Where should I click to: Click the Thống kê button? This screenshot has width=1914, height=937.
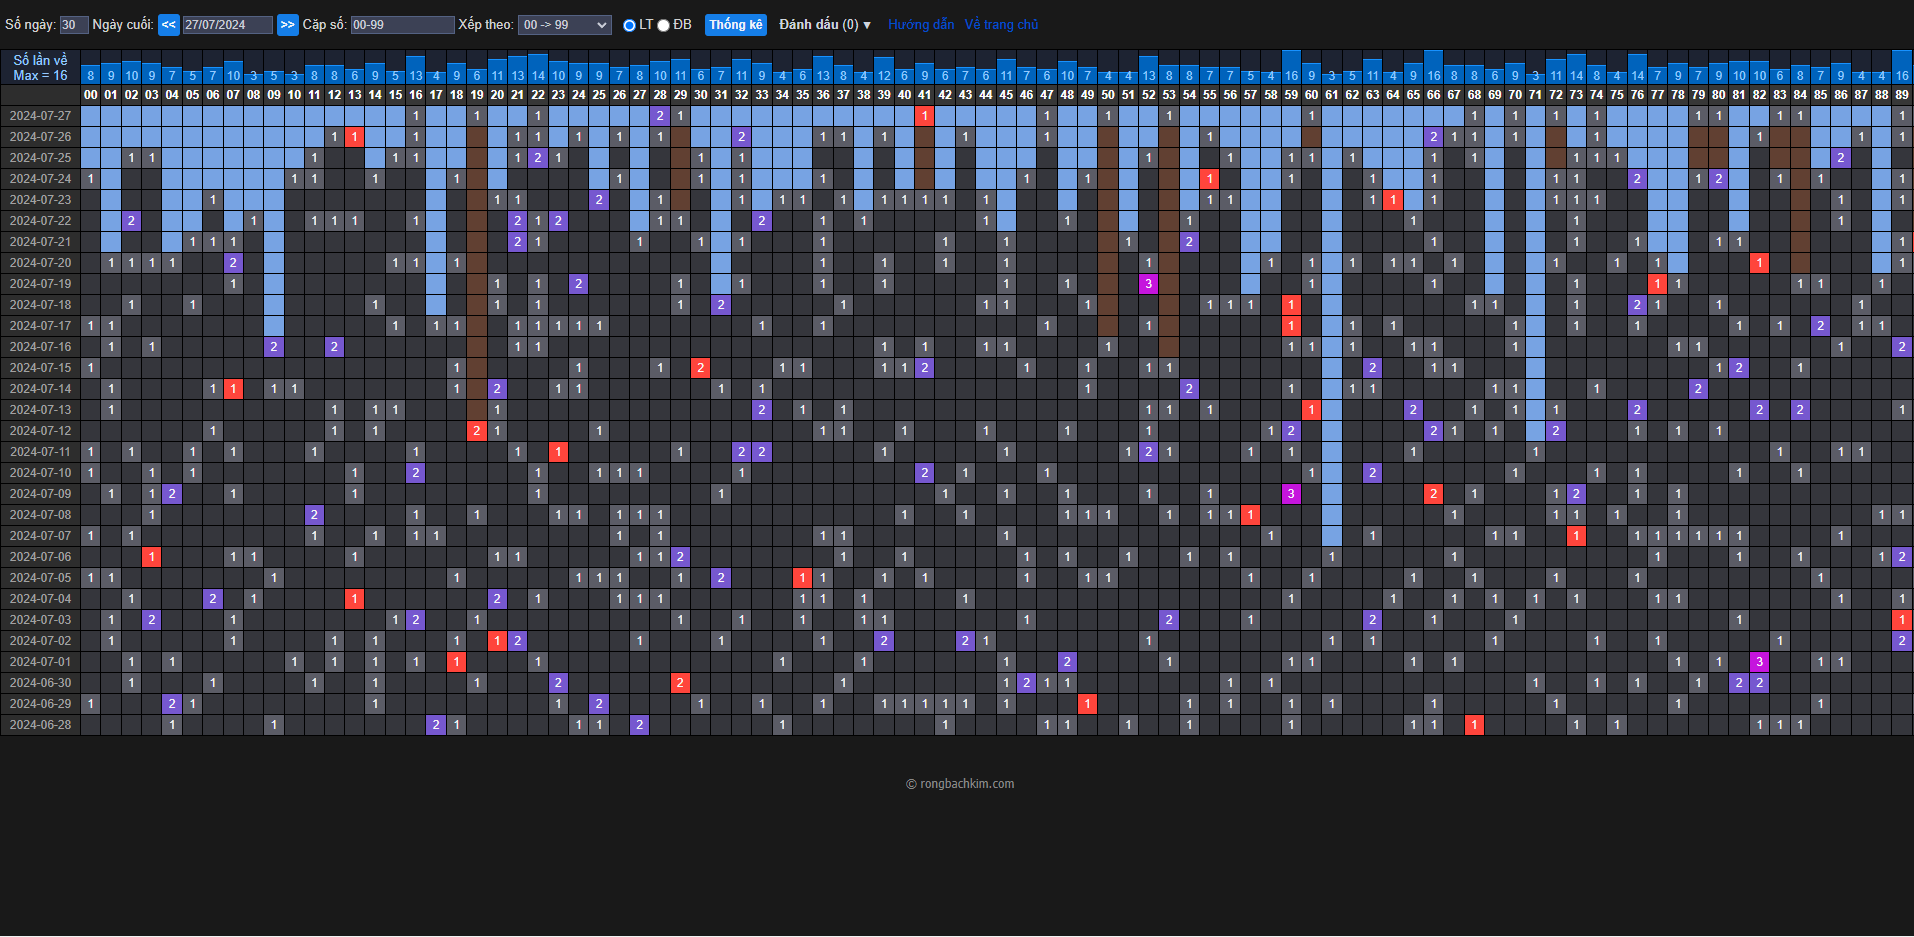coord(736,25)
